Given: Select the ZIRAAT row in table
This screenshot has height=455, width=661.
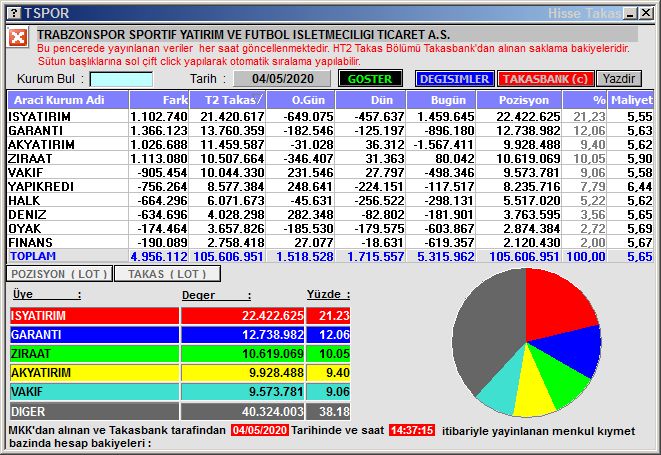Looking at the screenshot, I should 330,159.
